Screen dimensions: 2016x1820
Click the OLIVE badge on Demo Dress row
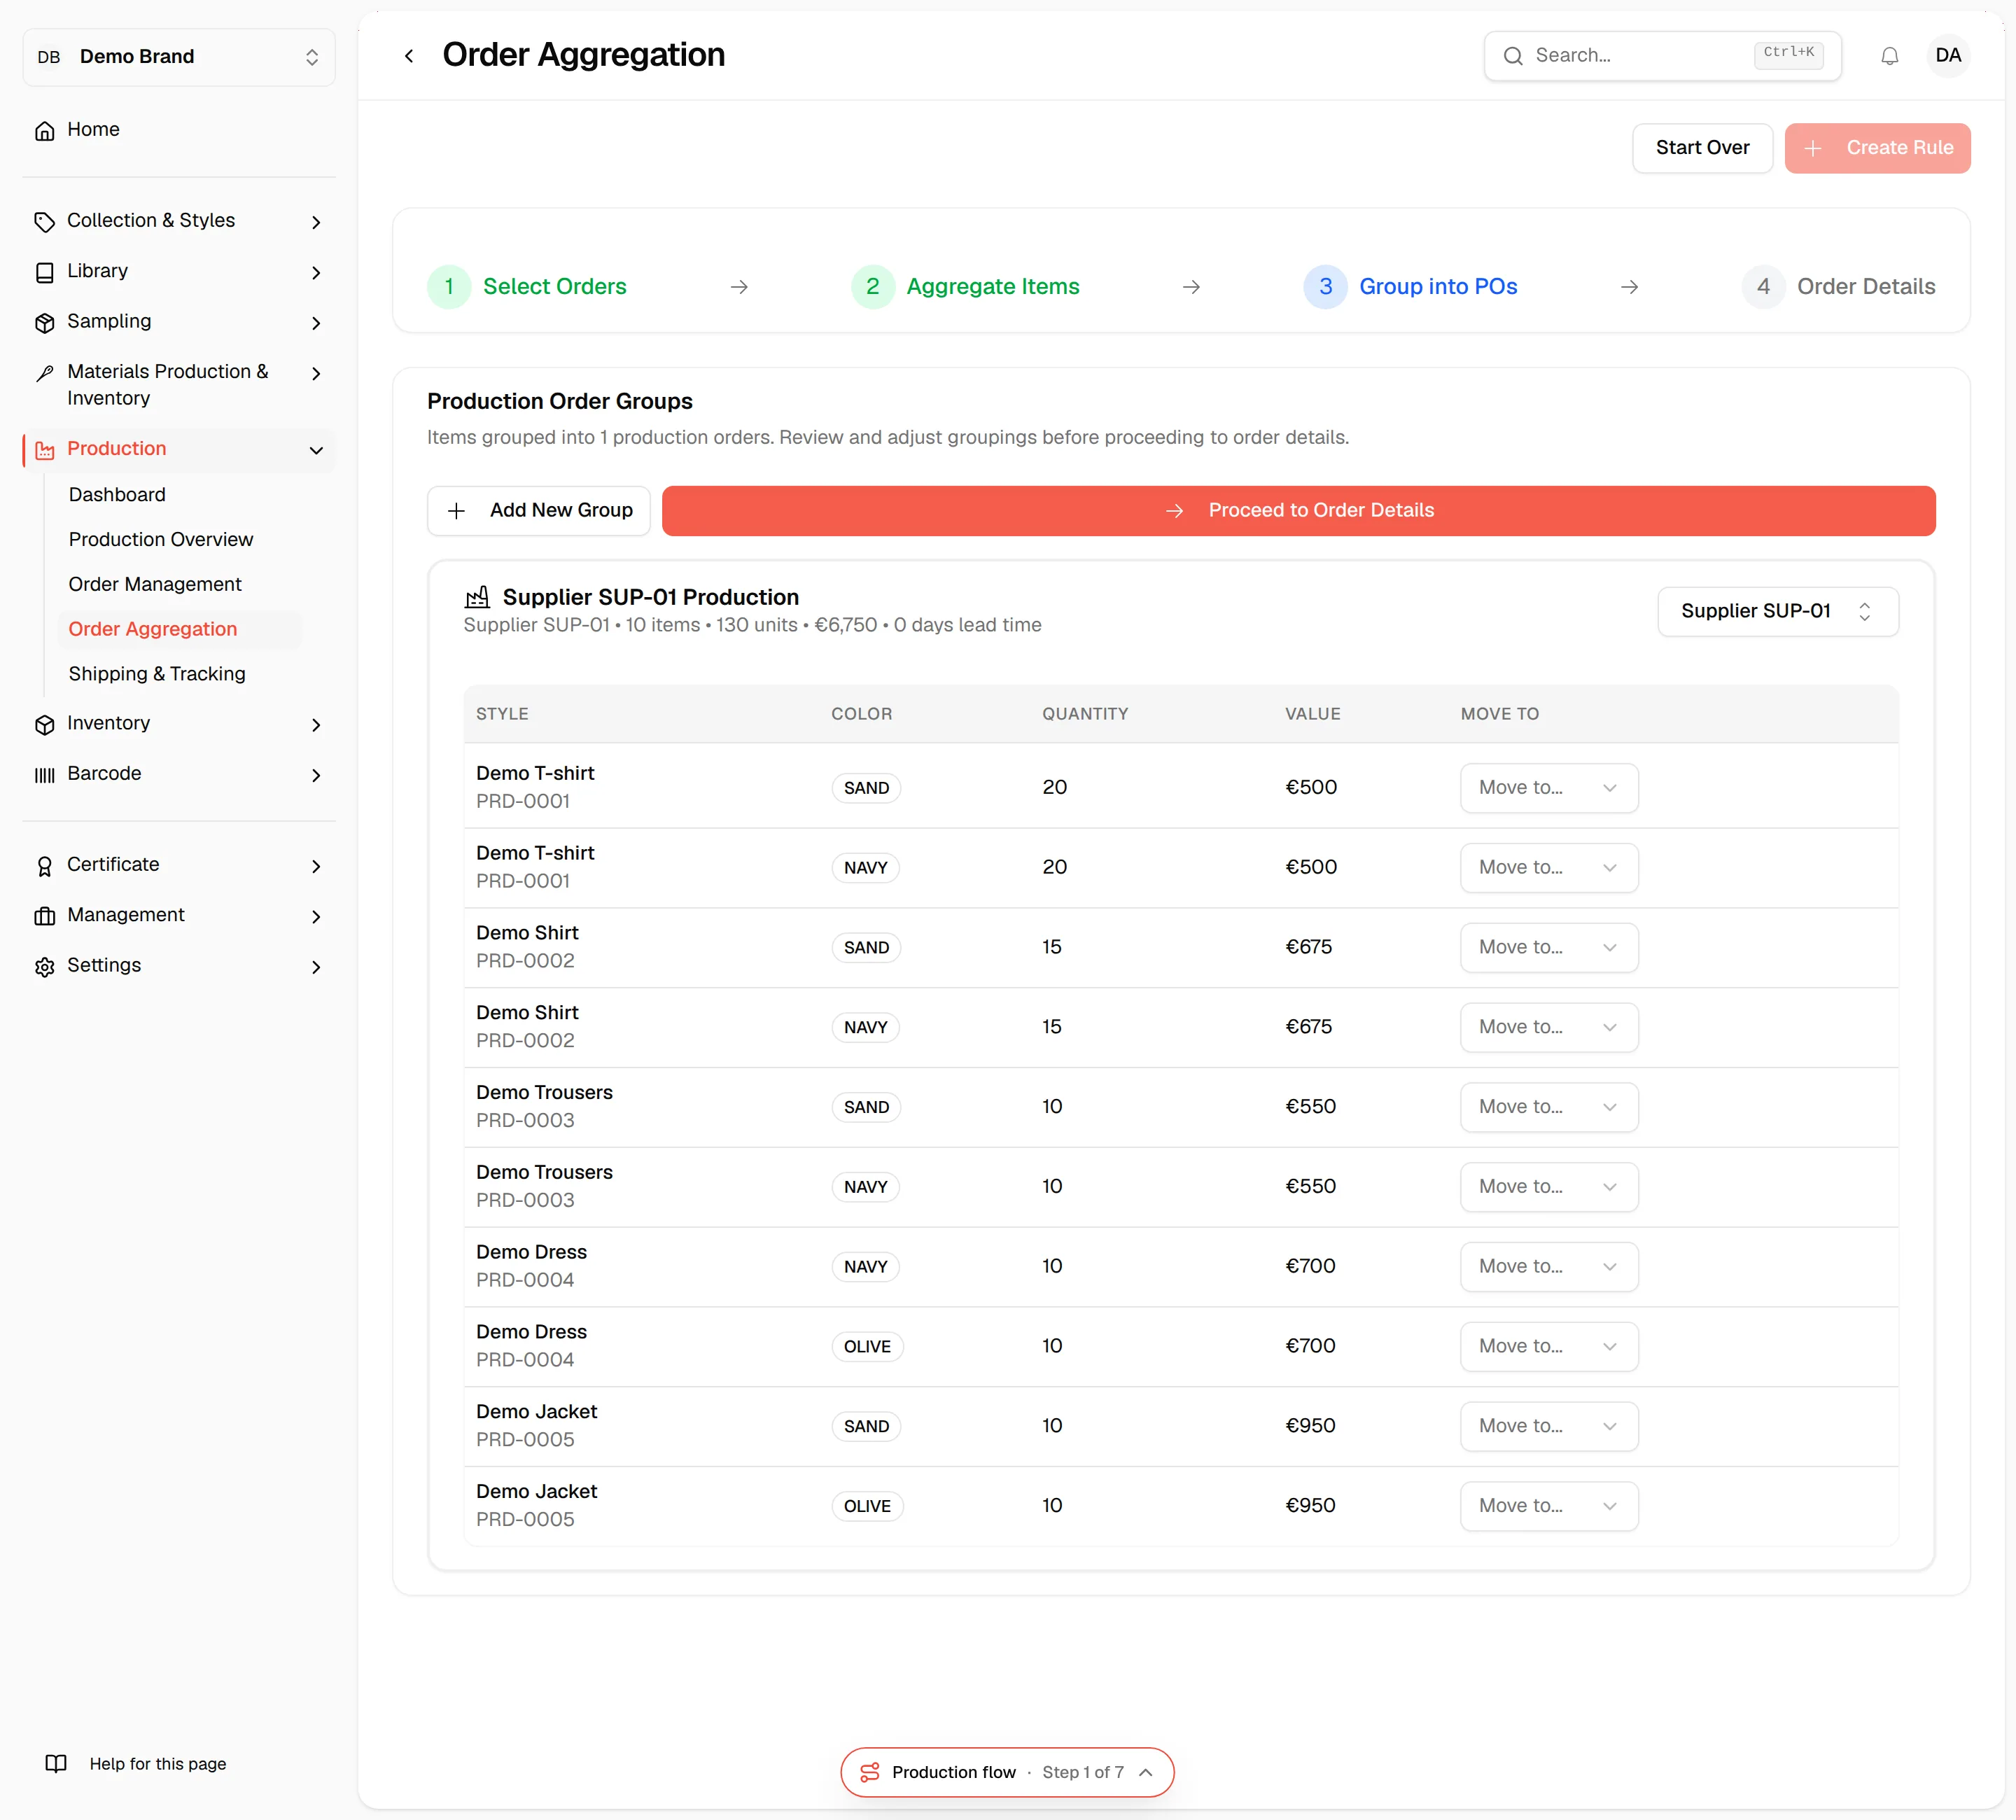pos(867,1347)
